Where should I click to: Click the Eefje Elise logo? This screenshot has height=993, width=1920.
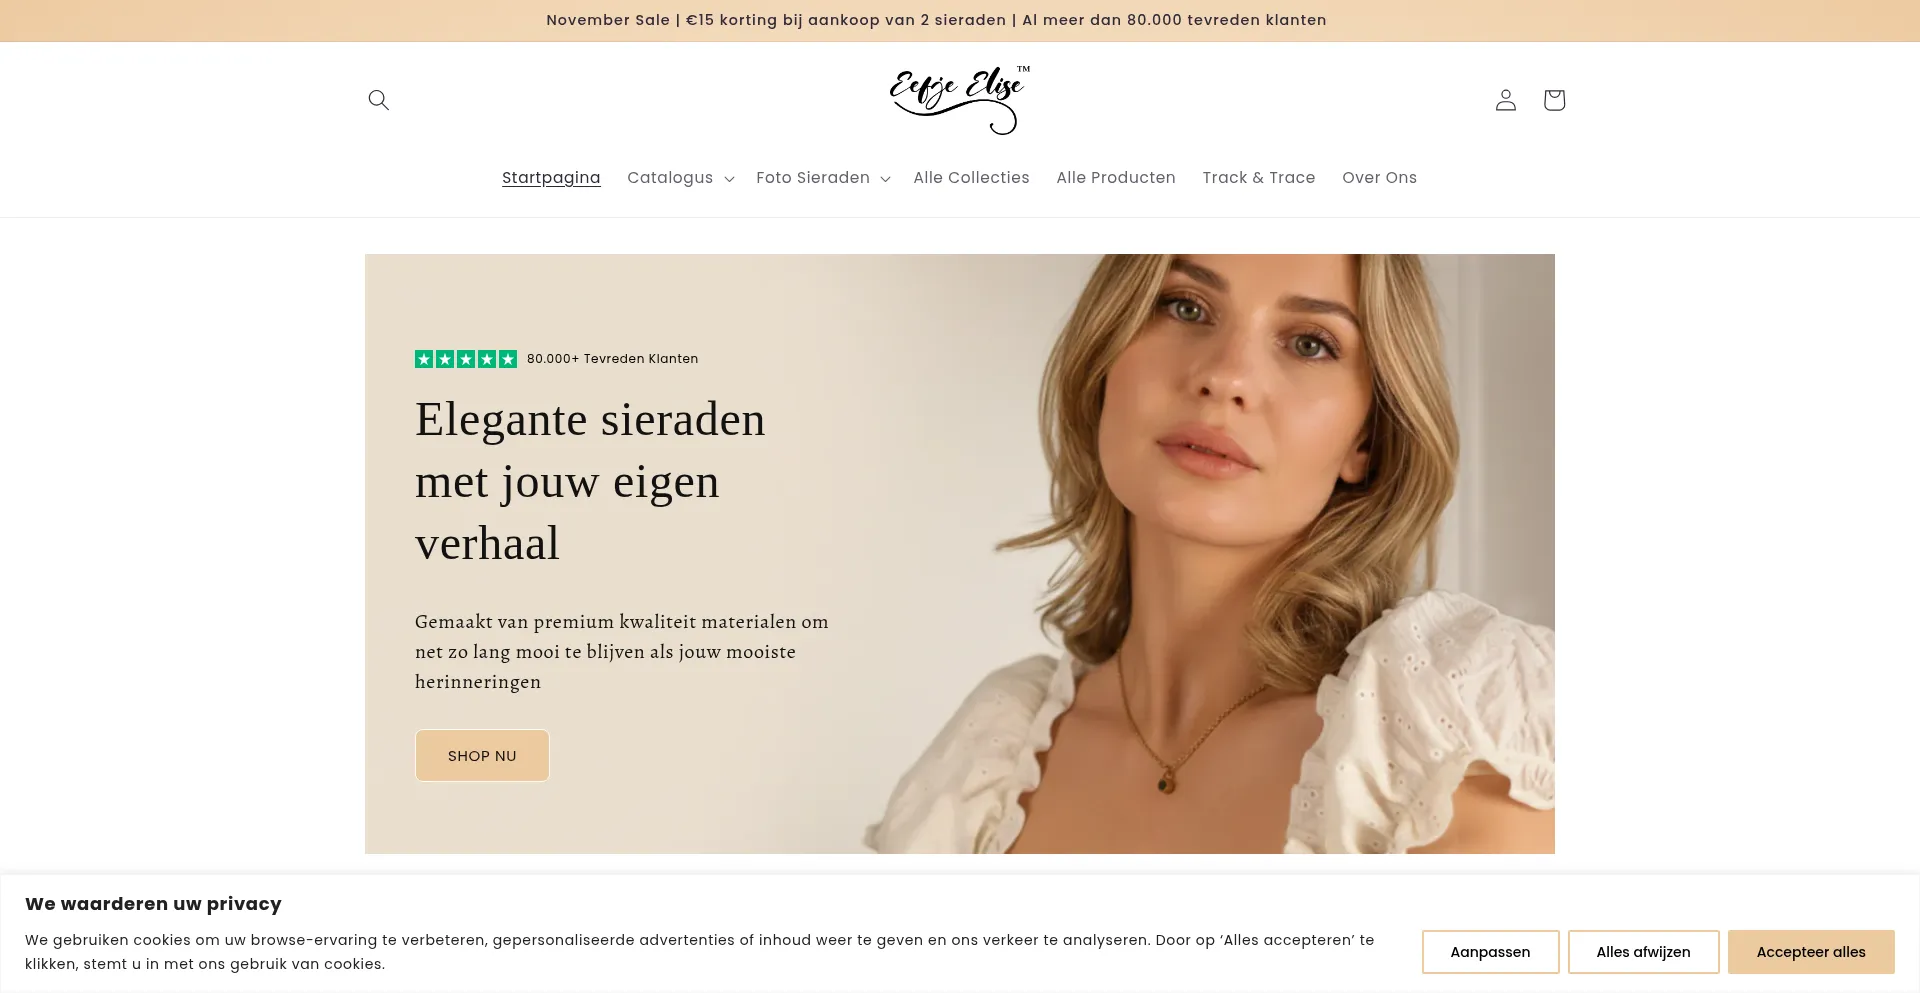tap(960, 100)
